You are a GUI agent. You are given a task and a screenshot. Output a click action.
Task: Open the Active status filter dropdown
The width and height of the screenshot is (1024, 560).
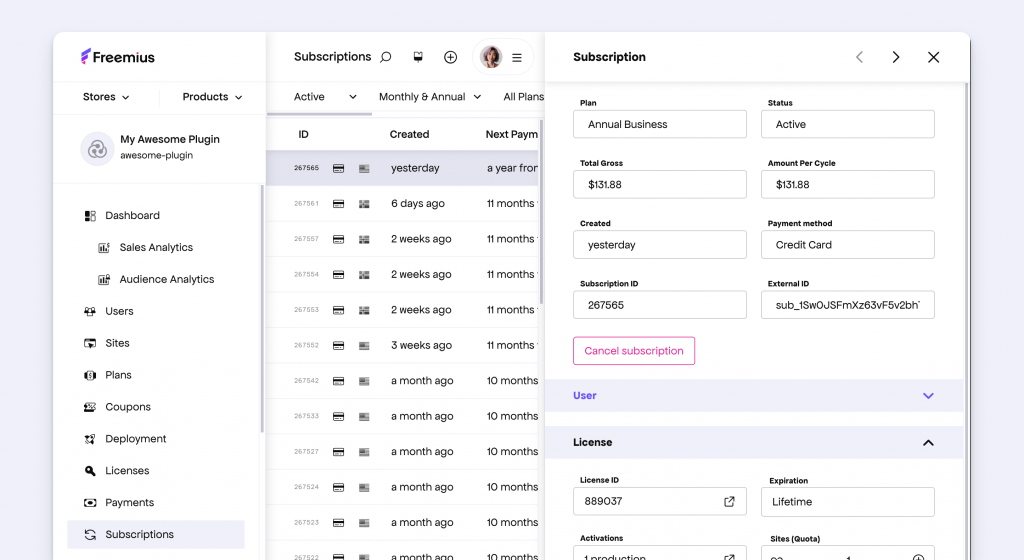coord(325,97)
